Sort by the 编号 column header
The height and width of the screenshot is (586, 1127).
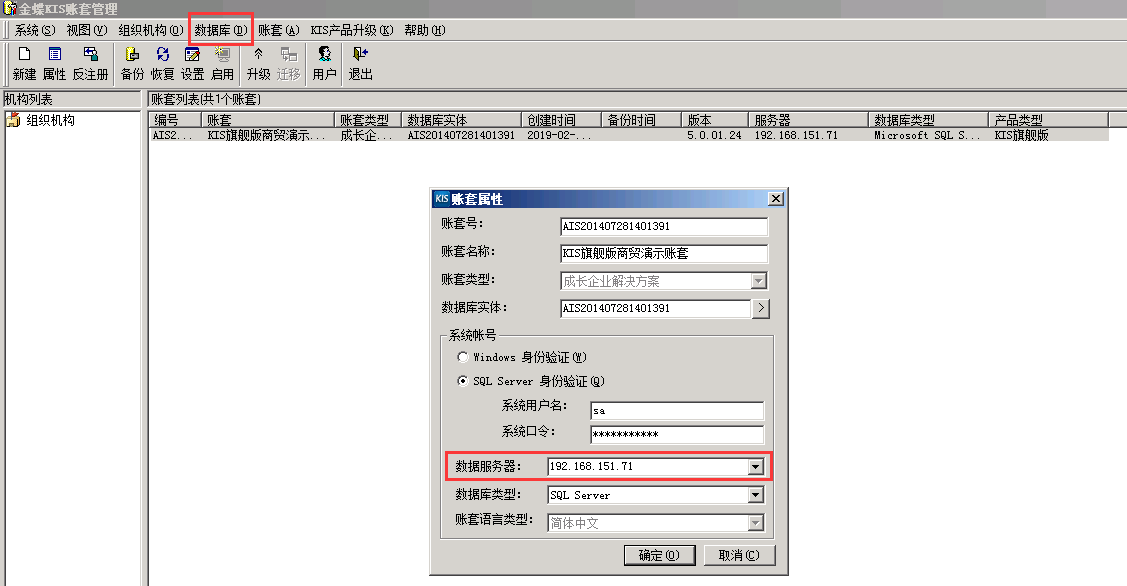pos(175,119)
